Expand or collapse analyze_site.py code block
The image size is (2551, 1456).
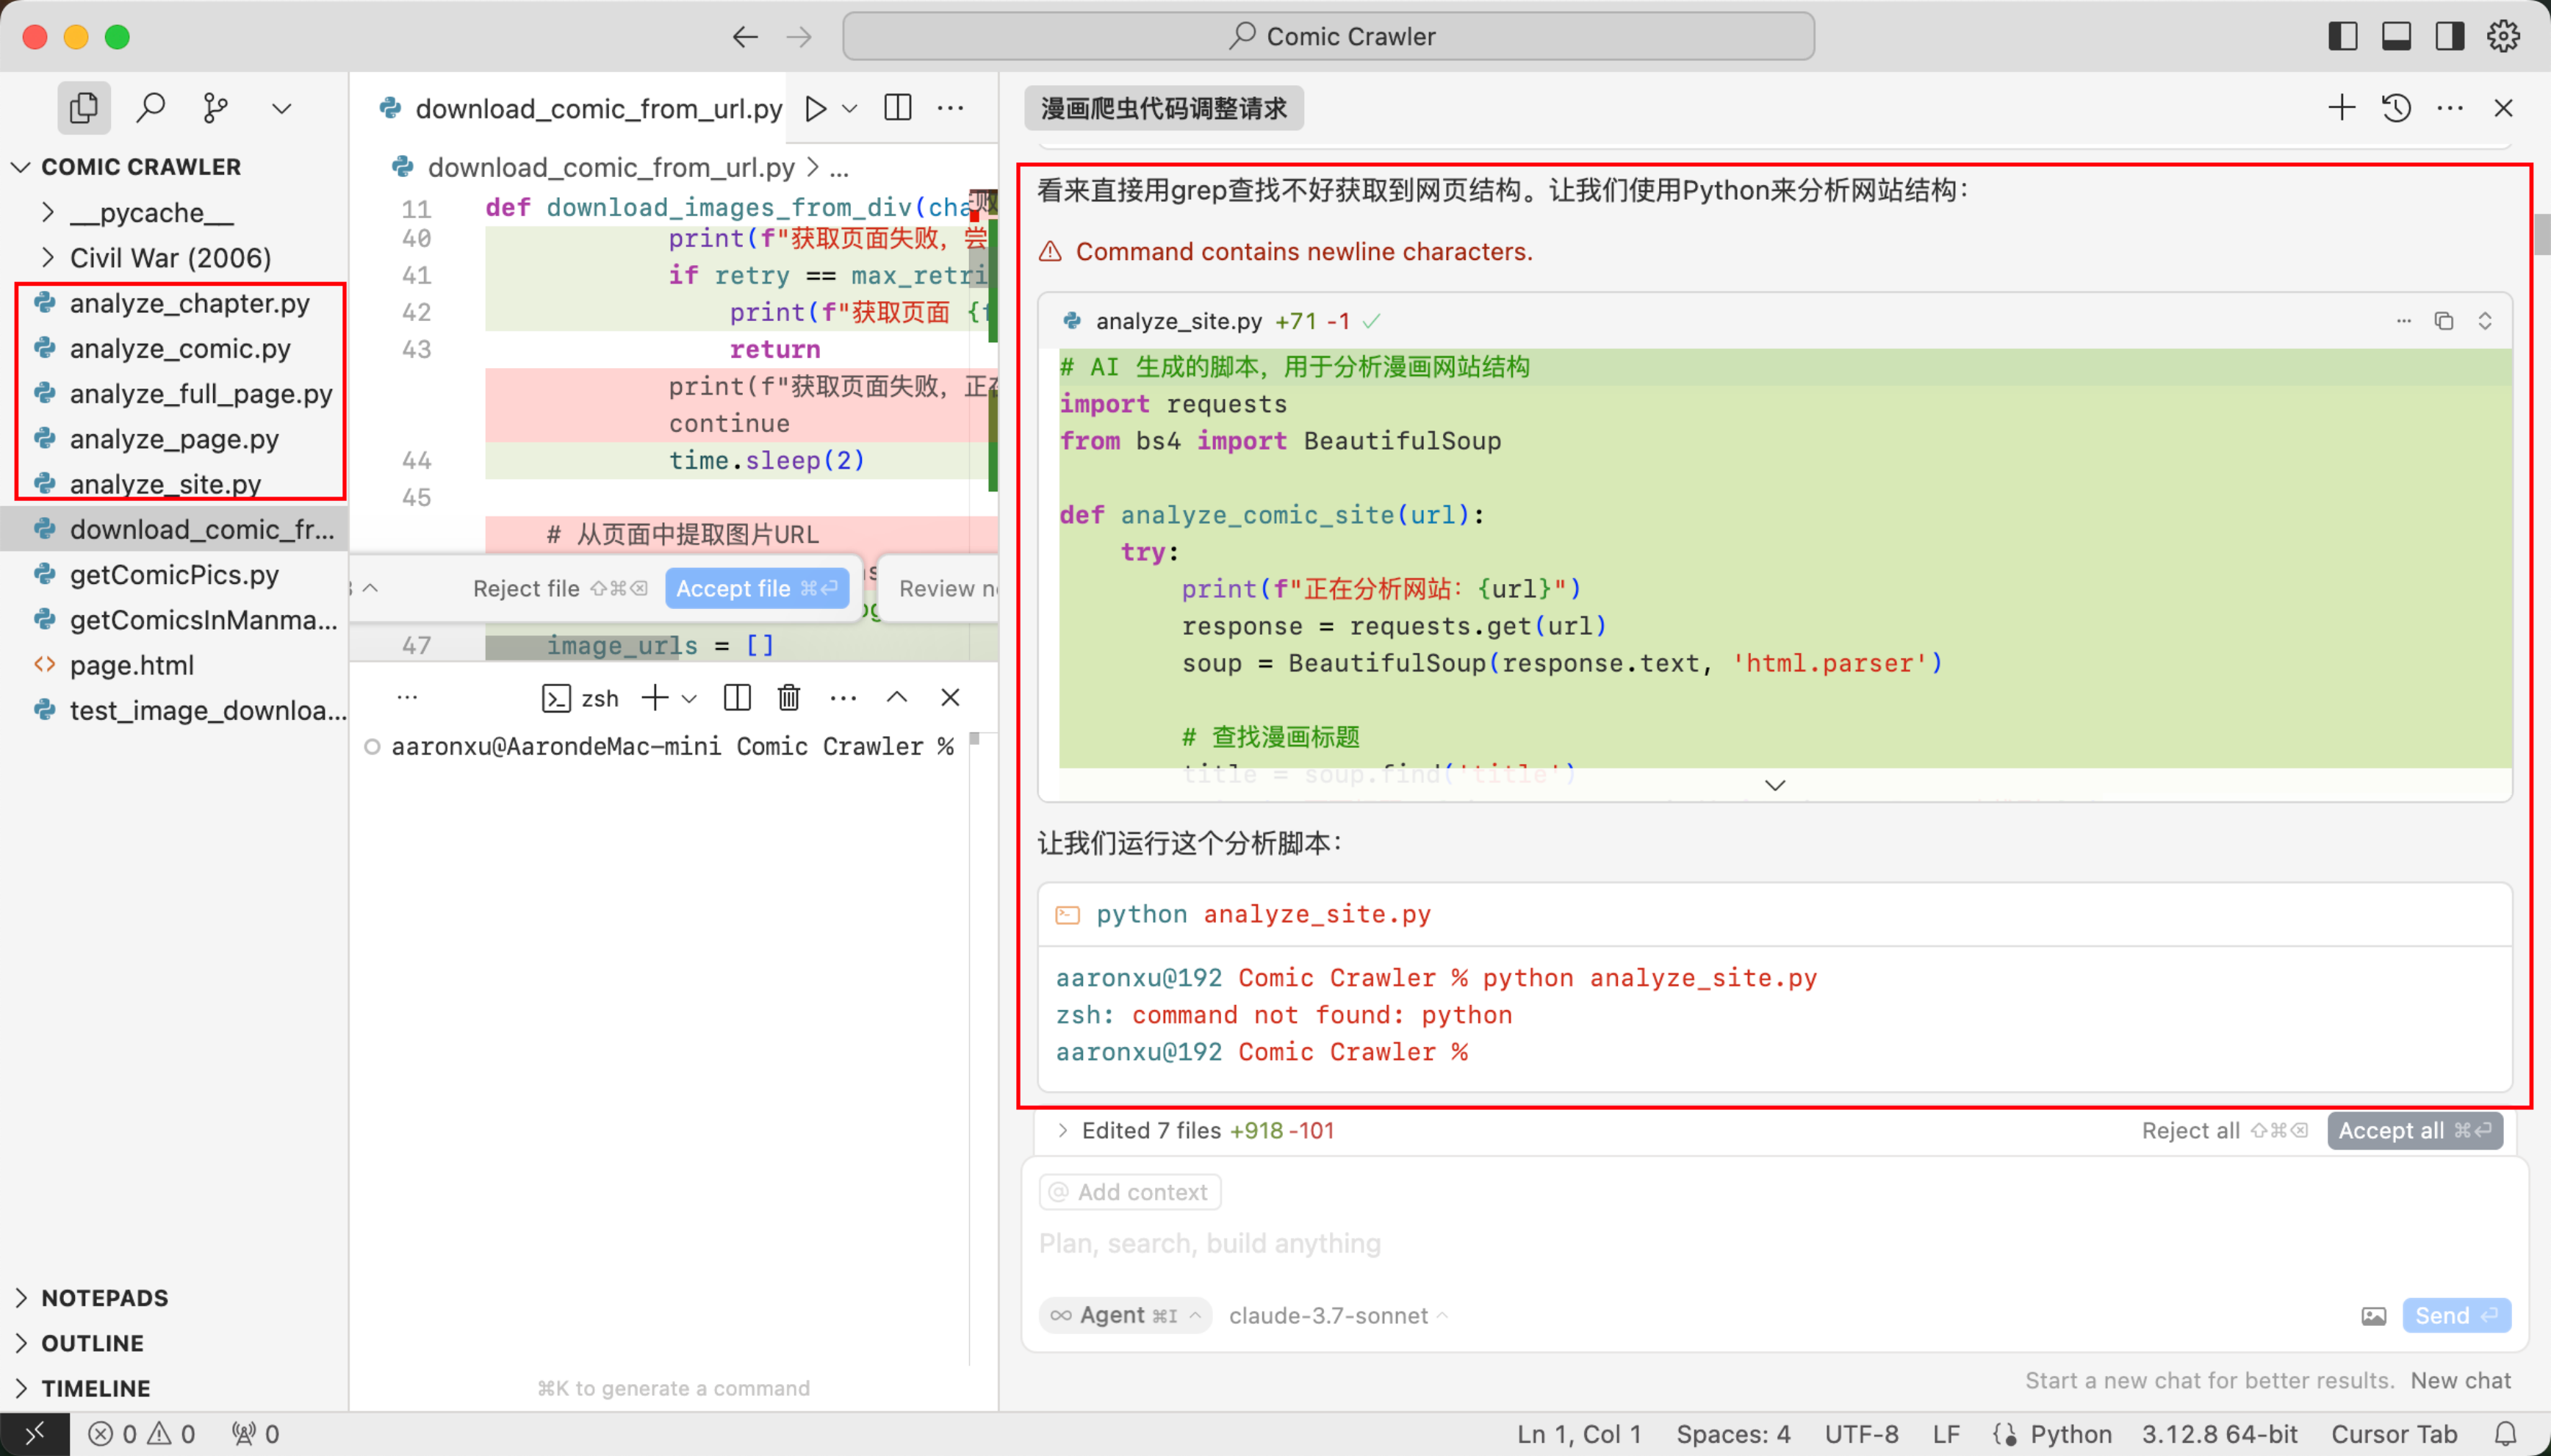click(x=2485, y=321)
